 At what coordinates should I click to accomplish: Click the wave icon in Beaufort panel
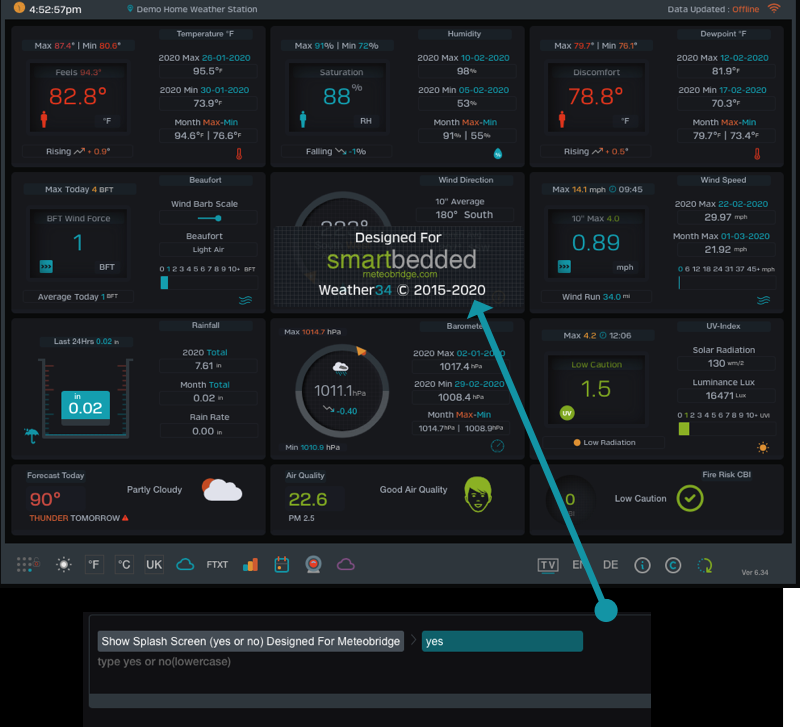(x=245, y=300)
